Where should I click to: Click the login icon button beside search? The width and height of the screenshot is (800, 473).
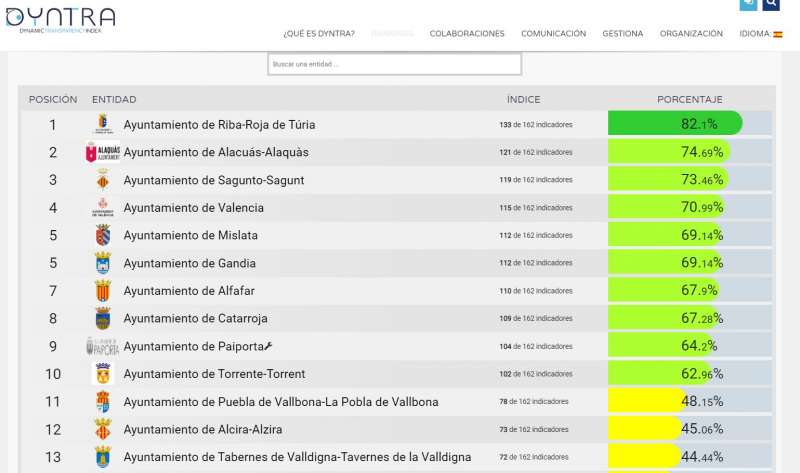click(748, 5)
